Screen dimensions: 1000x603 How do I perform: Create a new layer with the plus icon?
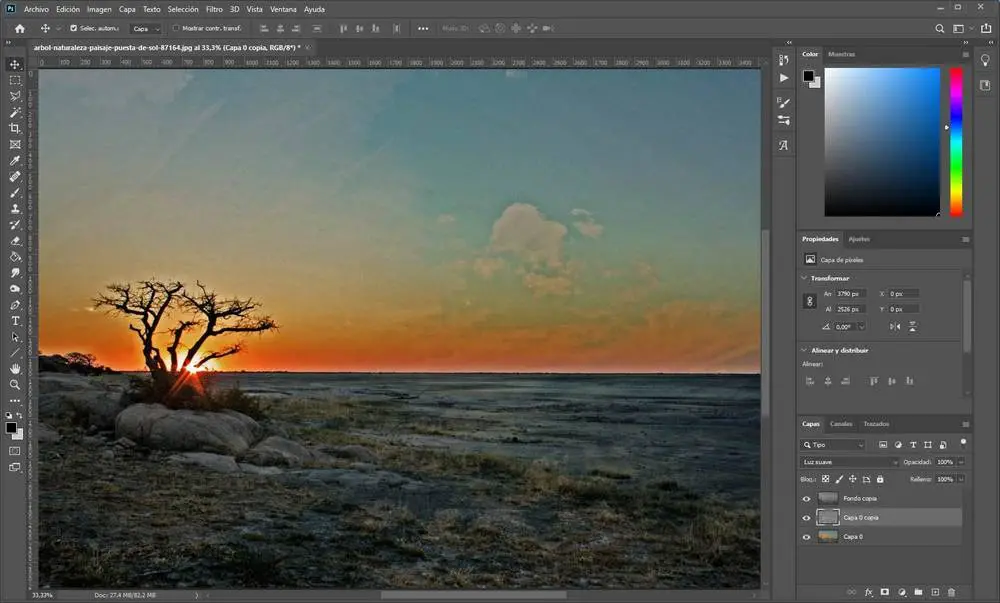[x=935, y=592]
